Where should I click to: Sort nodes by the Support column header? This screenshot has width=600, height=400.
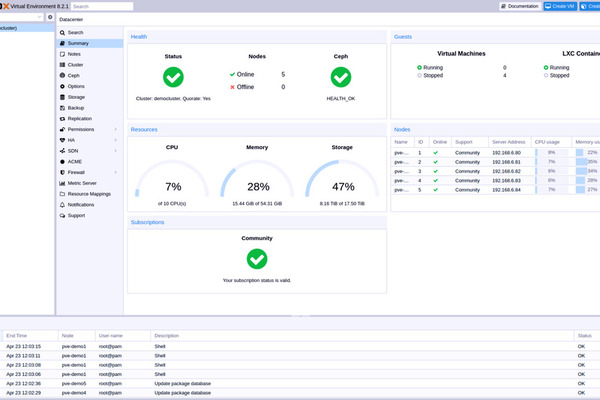[x=470, y=142]
